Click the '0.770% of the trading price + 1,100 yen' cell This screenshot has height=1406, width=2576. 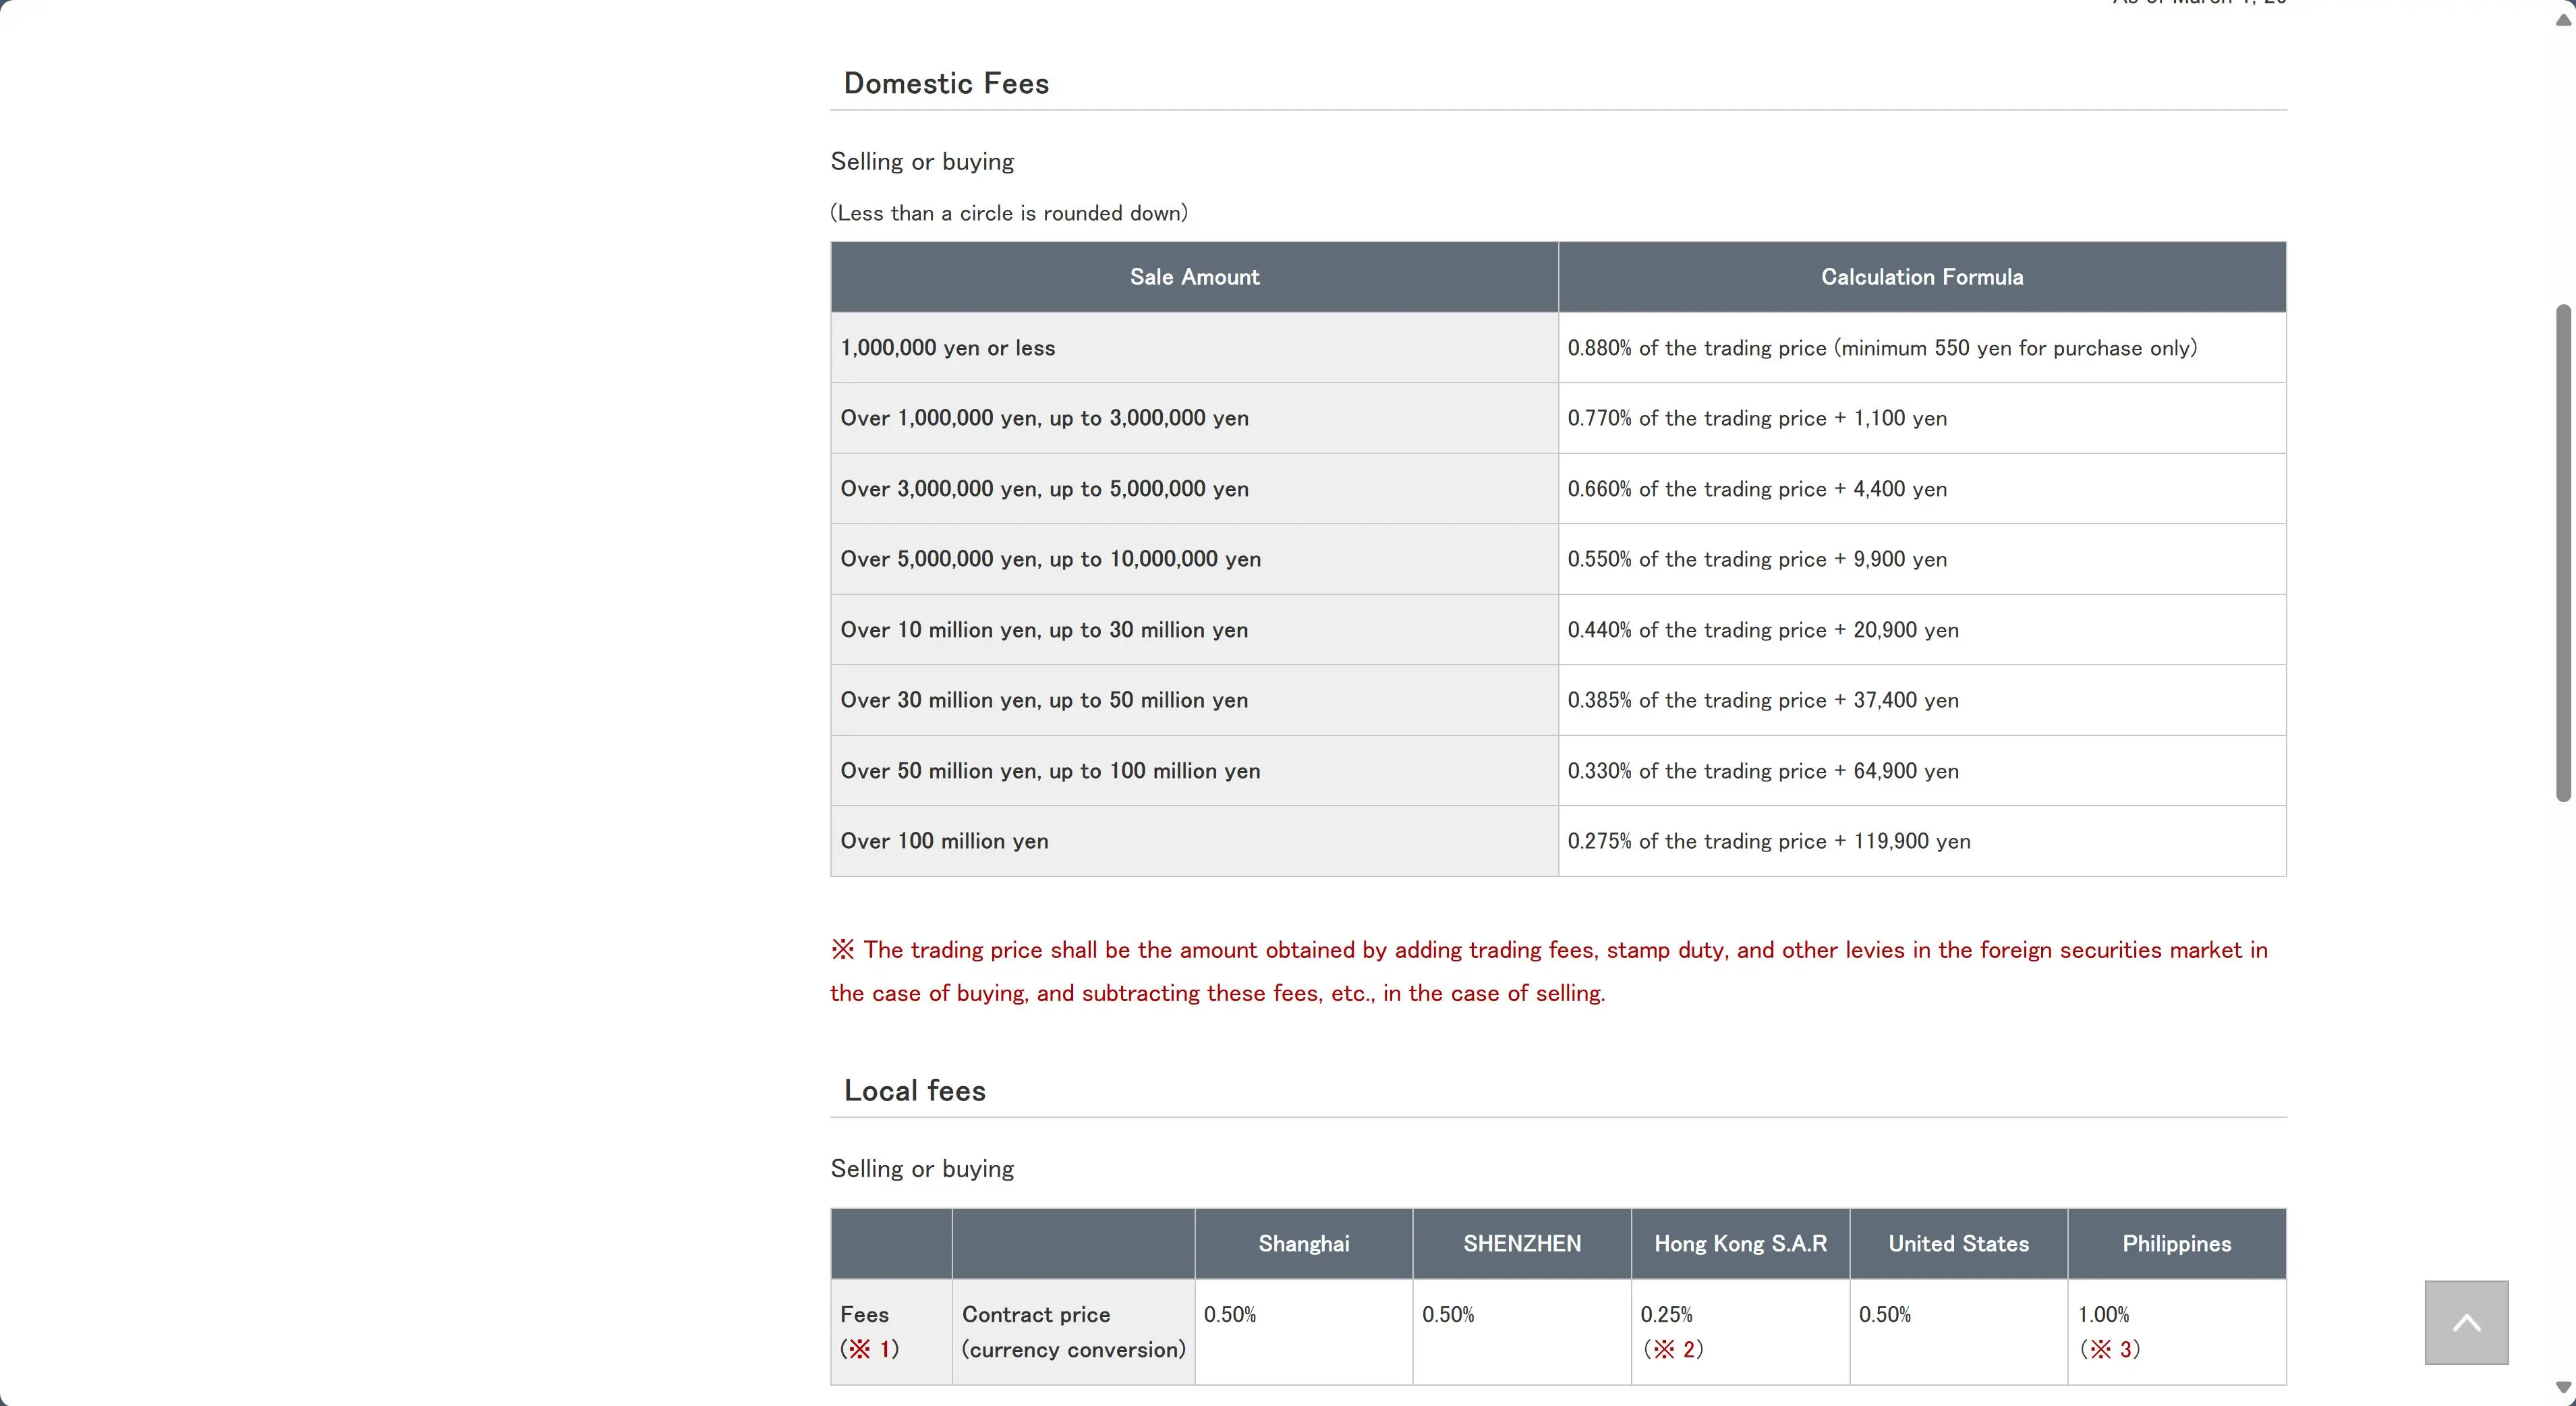coord(1922,418)
